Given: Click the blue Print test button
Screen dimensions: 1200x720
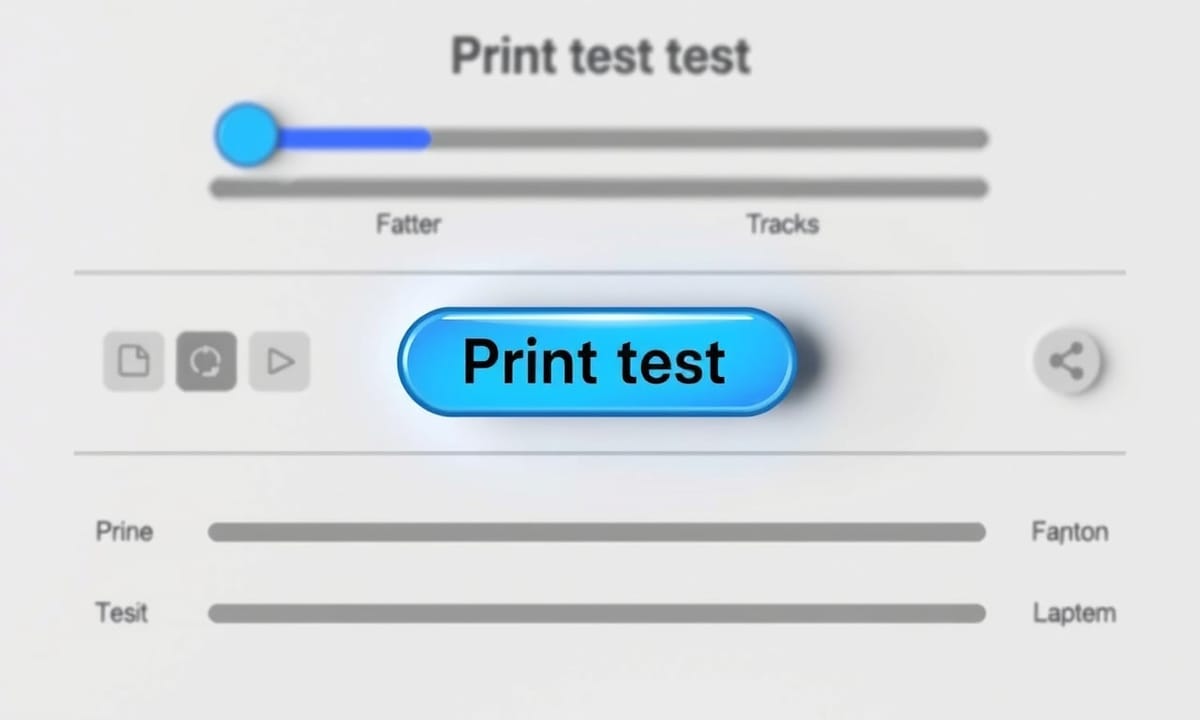Looking at the screenshot, I should coord(596,361).
